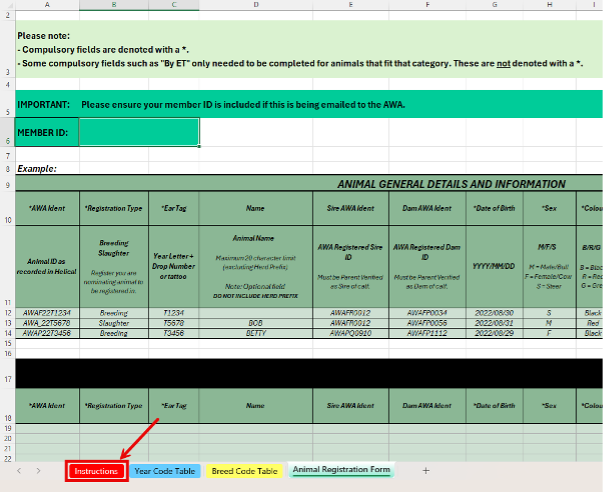Click date of birth cell 2022/08/30
The image size is (604, 492).
494,313
